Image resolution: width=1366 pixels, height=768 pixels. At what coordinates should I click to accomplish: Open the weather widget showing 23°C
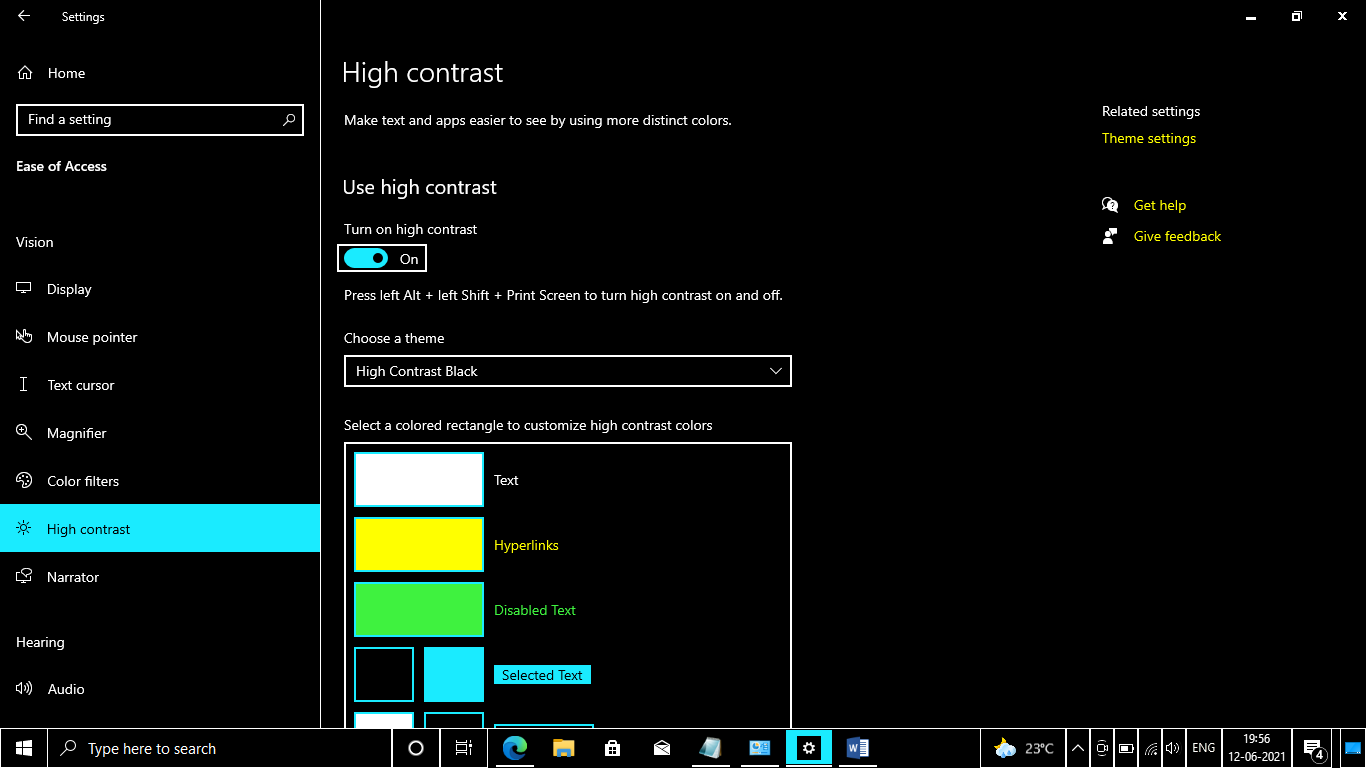coord(1024,748)
